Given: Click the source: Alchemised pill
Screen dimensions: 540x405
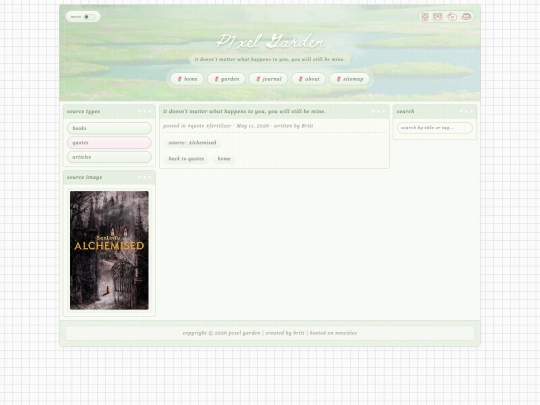Looking at the screenshot, I should [193, 143].
